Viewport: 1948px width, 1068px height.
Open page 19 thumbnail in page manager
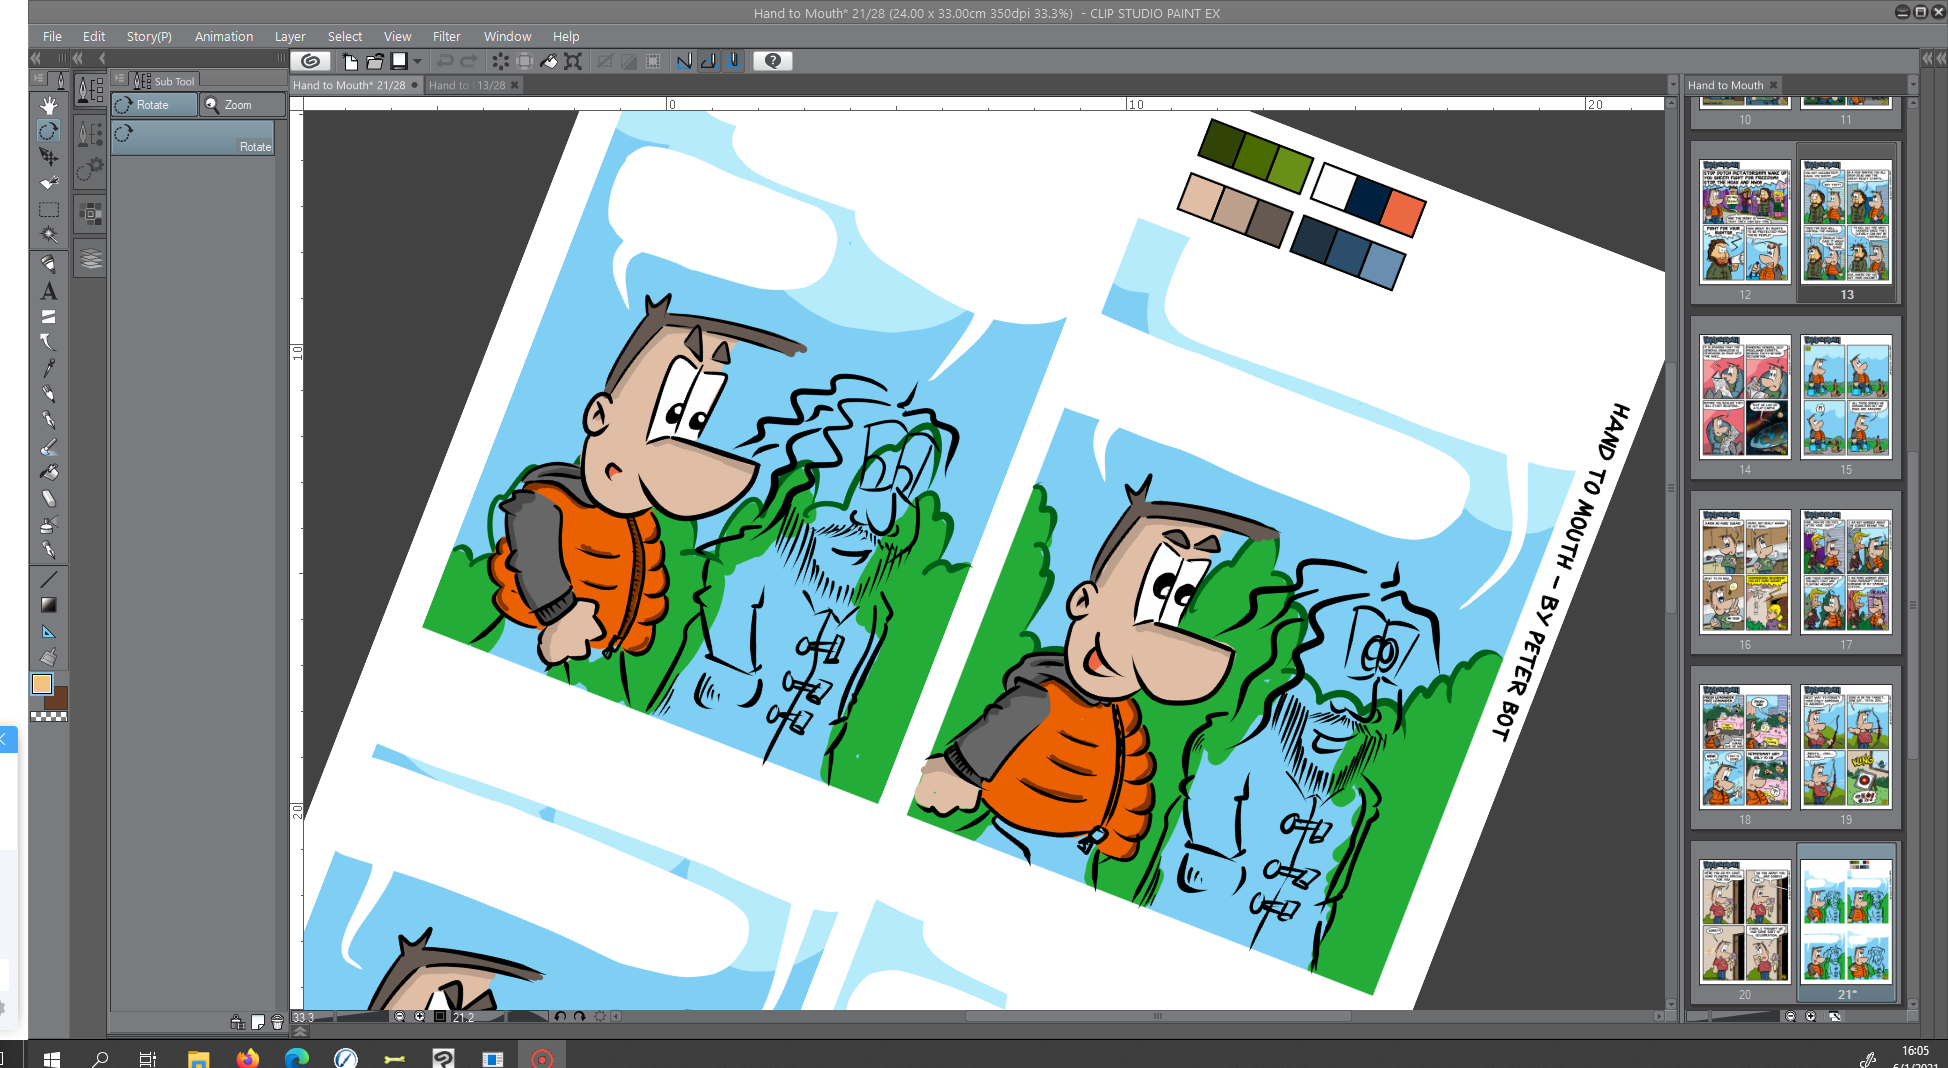pyautogui.click(x=1846, y=747)
